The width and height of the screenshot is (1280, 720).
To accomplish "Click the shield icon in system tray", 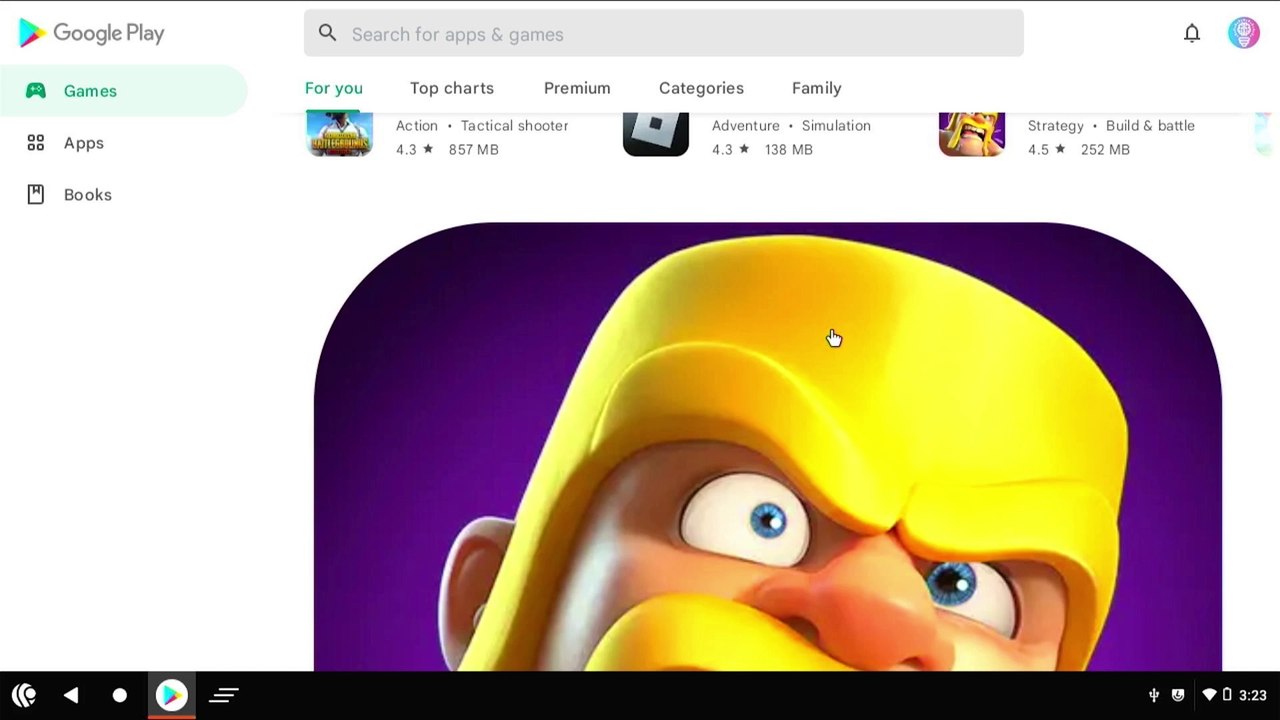I will coord(1178,695).
